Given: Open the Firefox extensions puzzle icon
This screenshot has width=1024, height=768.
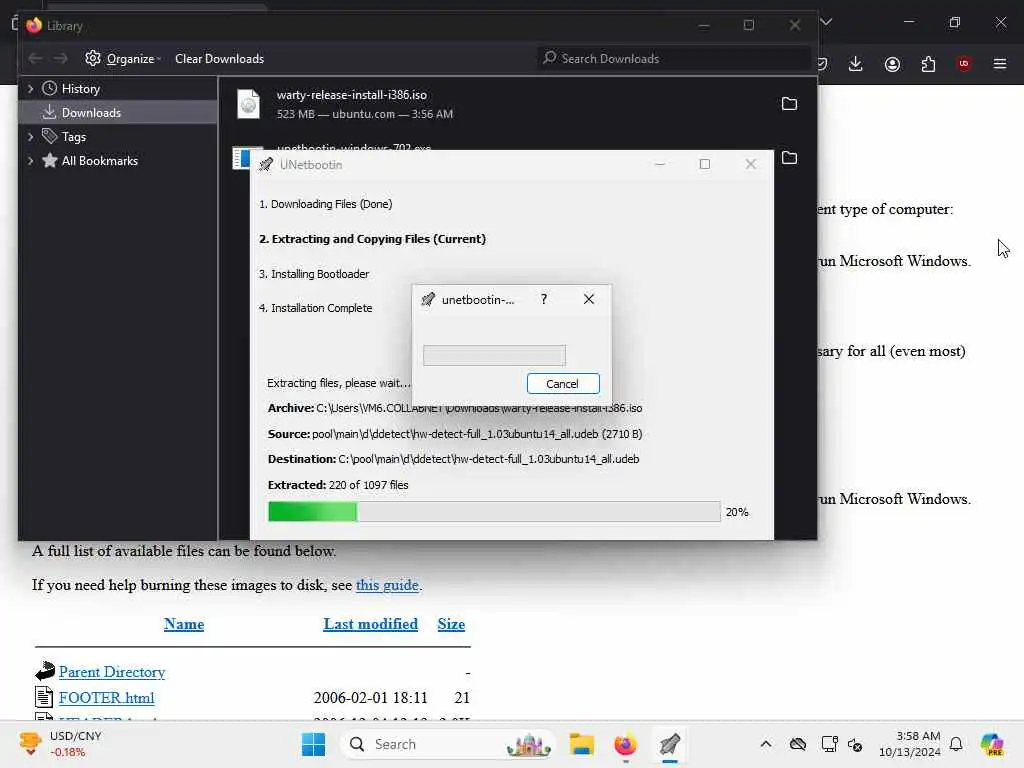Looking at the screenshot, I should pyautogui.click(x=928, y=64).
